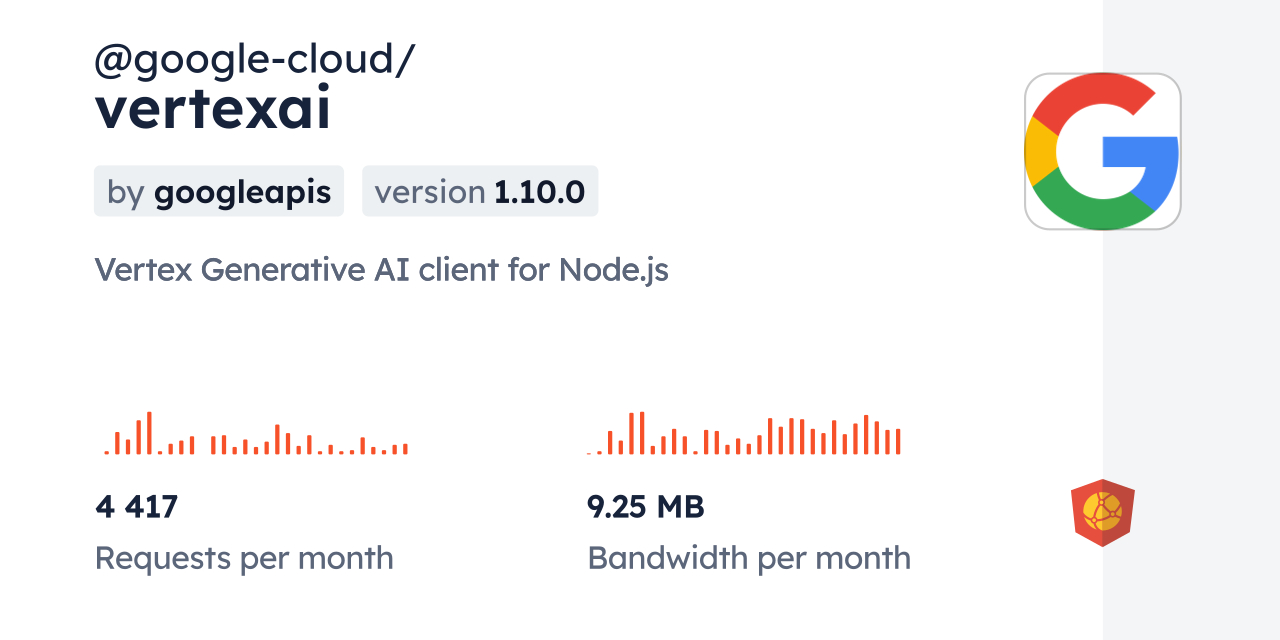Screen dimensions: 1280x640
Task: Click the requests per month sparkline chart
Action: click(x=256, y=434)
